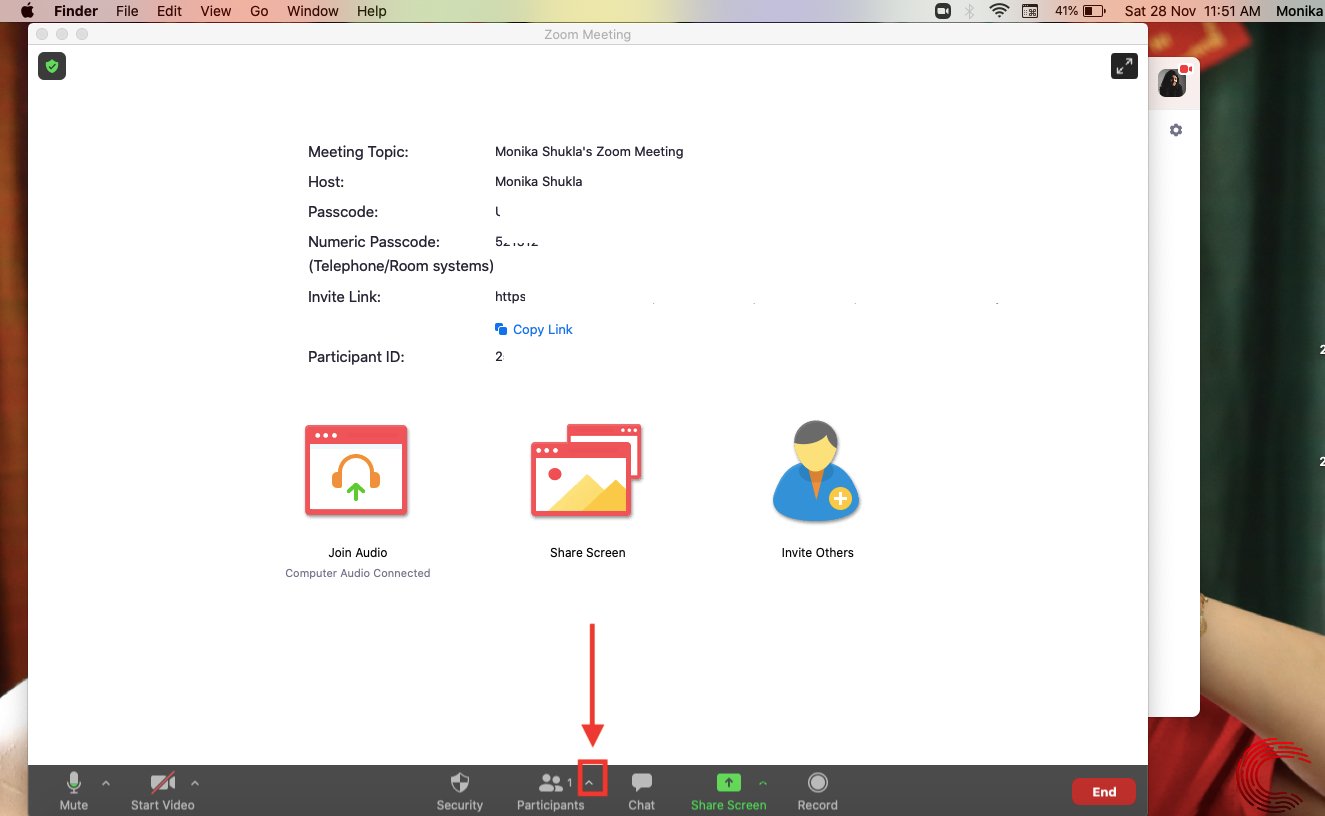Mute the microphone
Viewport: 1325px width, 816px height.
tap(73, 790)
